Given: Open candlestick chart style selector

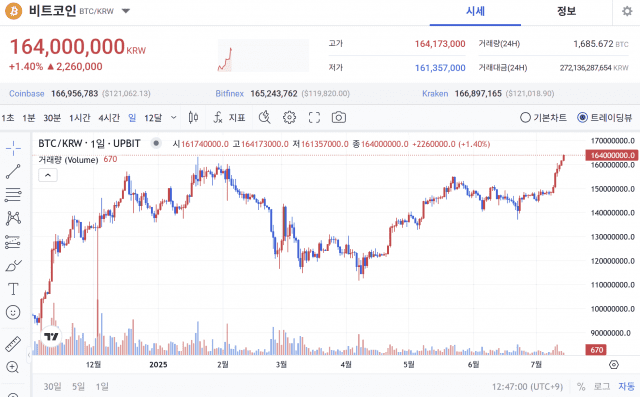Looking at the screenshot, I should (x=193, y=118).
